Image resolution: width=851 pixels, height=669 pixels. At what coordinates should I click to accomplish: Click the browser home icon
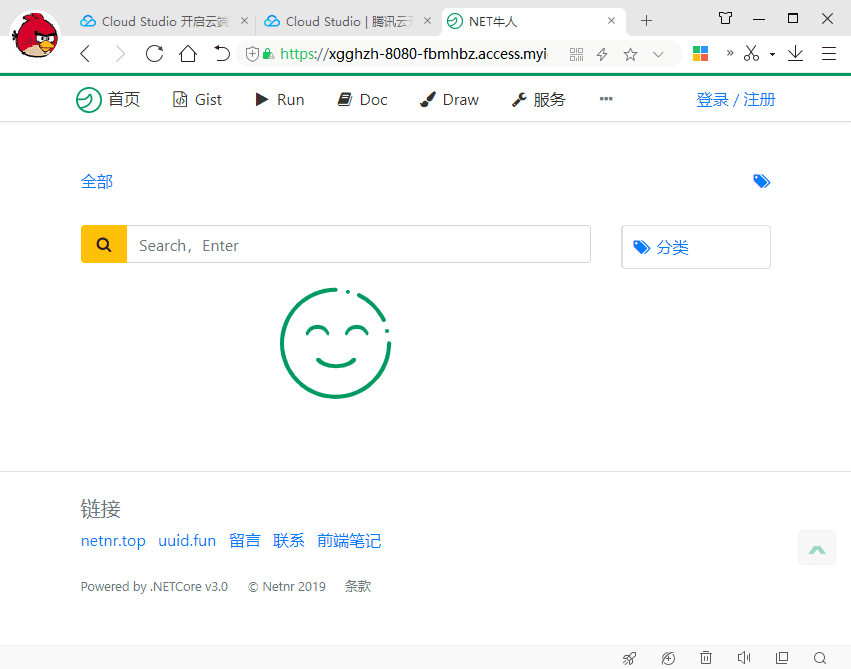(187, 54)
